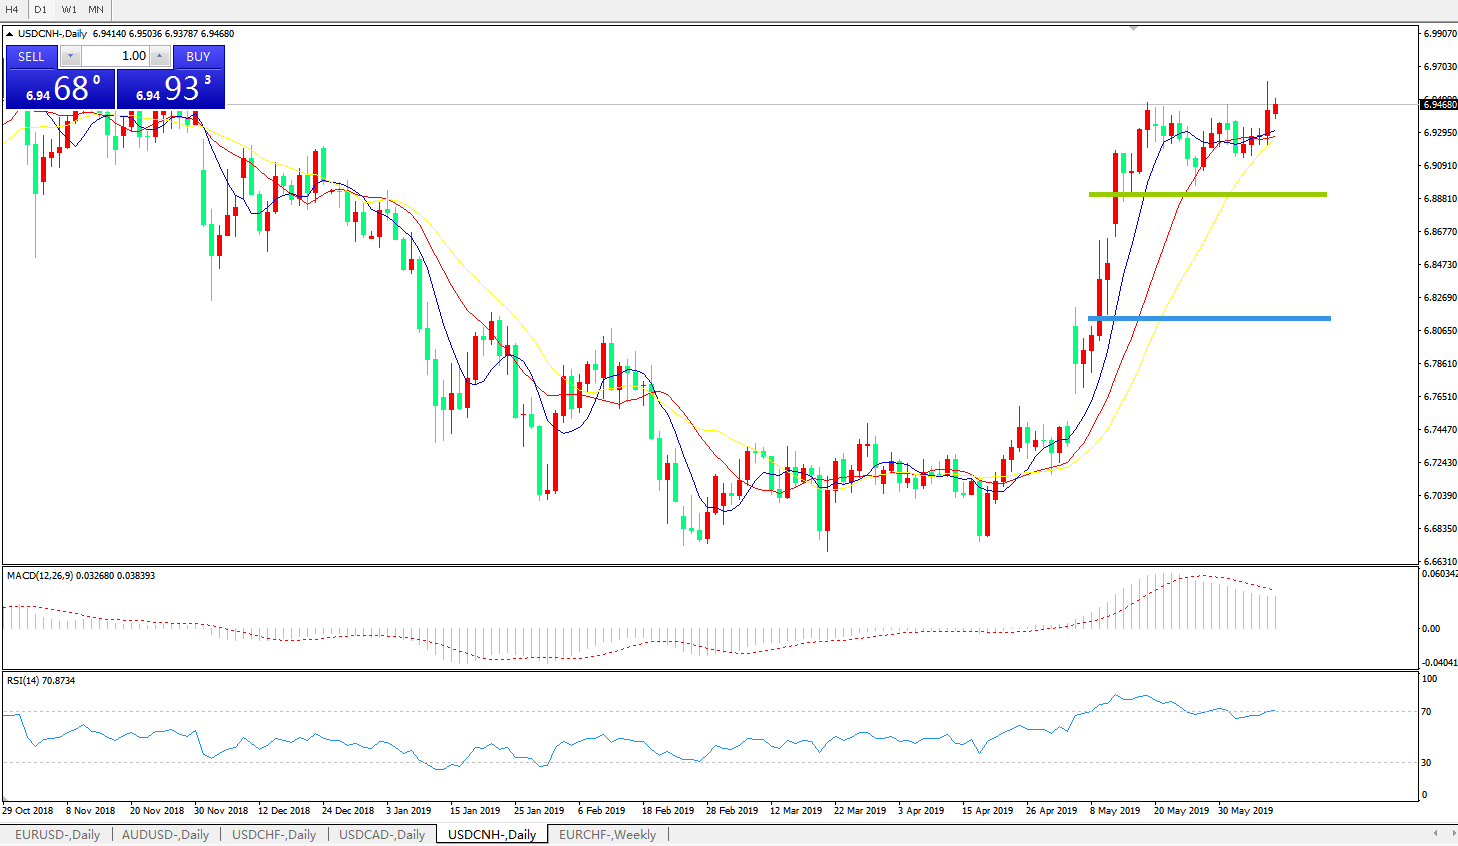Decrease trade volume with down arrow

[71, 57]
